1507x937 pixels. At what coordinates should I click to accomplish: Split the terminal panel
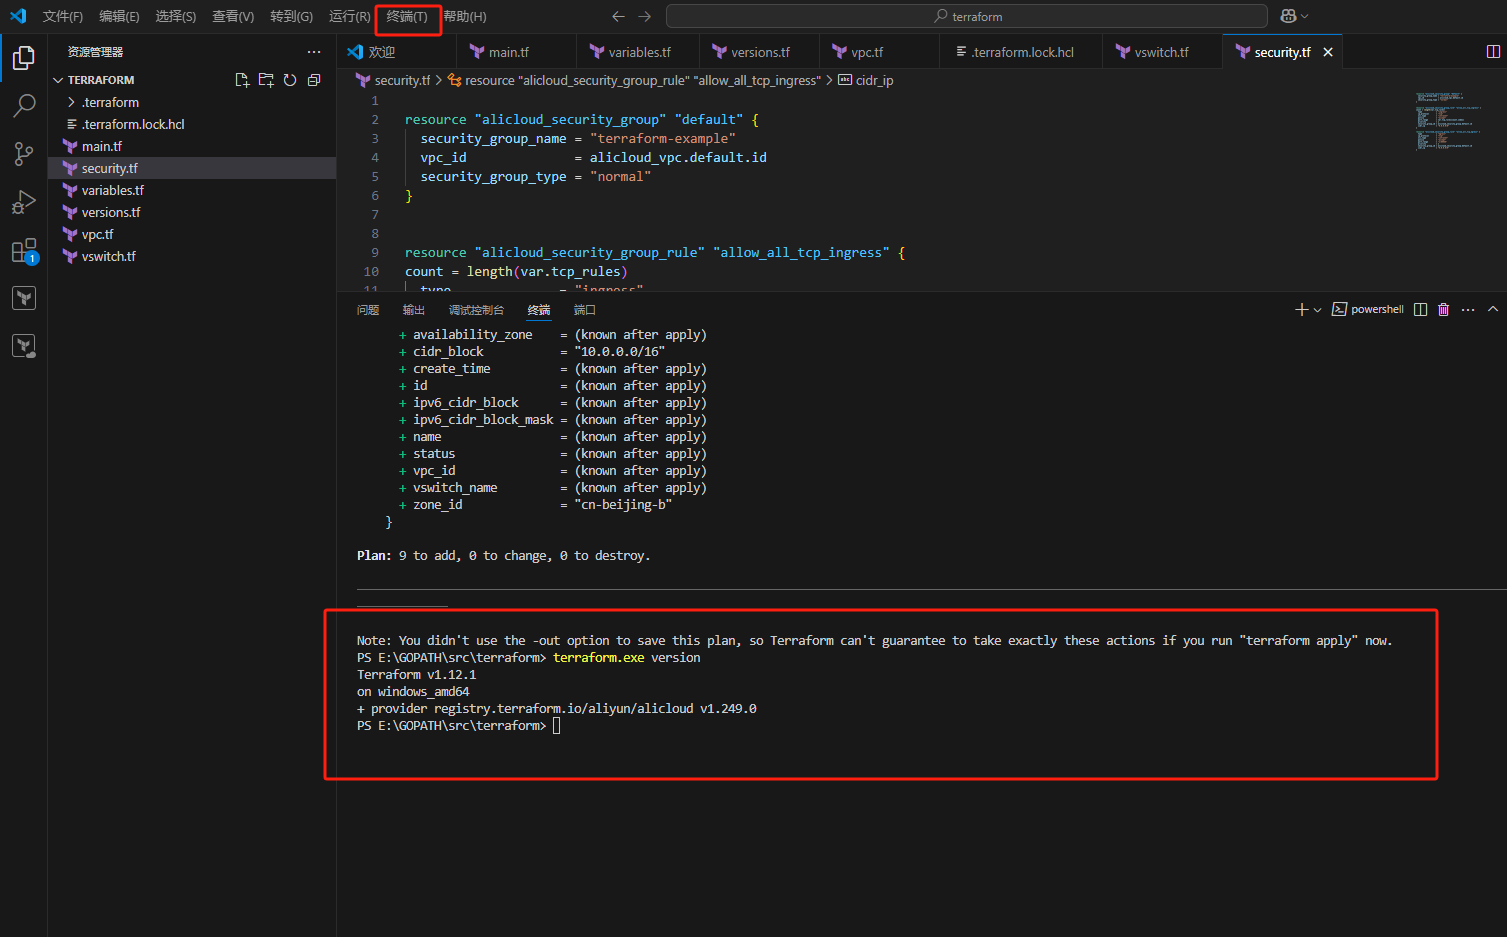[x=1421, y=310]
